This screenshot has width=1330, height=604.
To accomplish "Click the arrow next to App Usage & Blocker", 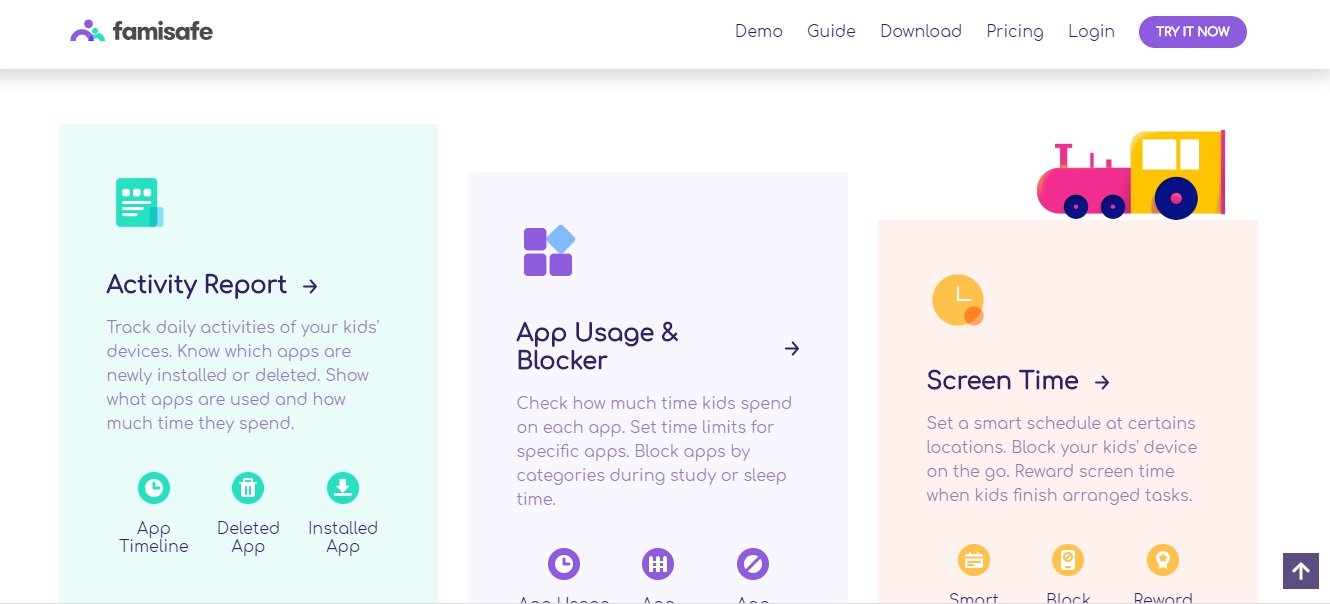I will coord(792,348).
